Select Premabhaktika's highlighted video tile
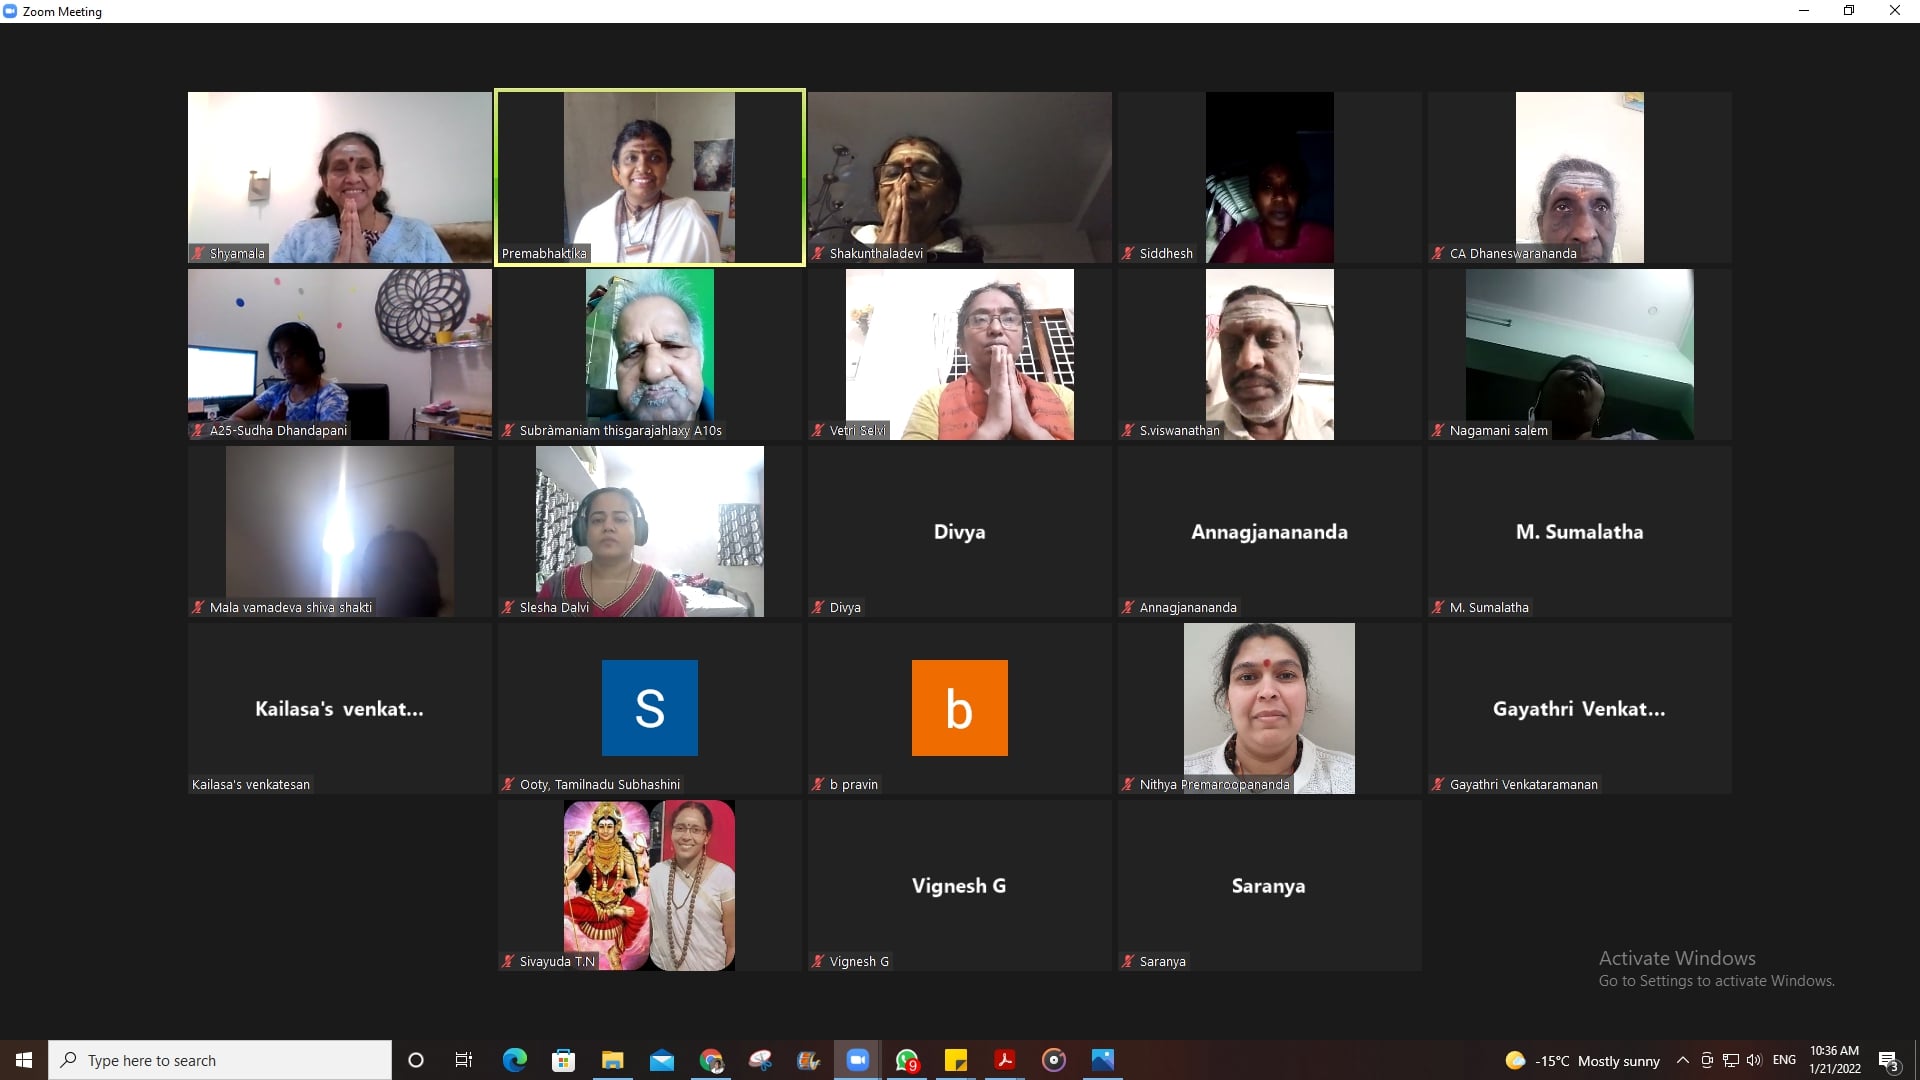 [x=650, y=177]
